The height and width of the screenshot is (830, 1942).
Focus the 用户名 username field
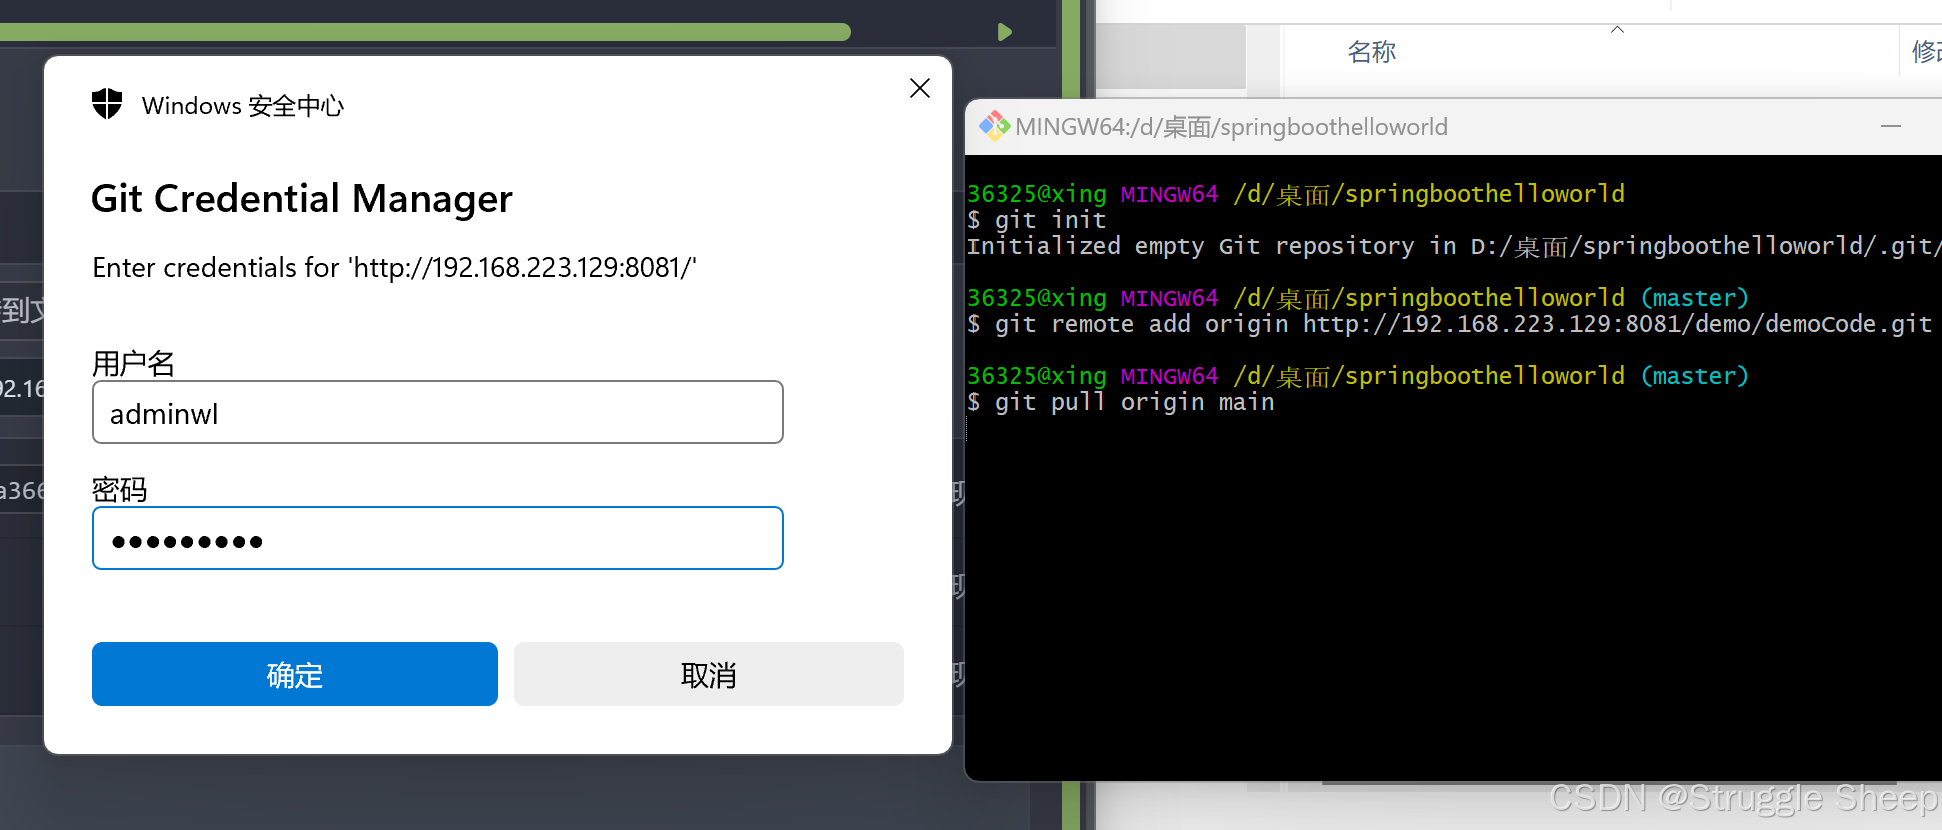[x=438, y=412]
